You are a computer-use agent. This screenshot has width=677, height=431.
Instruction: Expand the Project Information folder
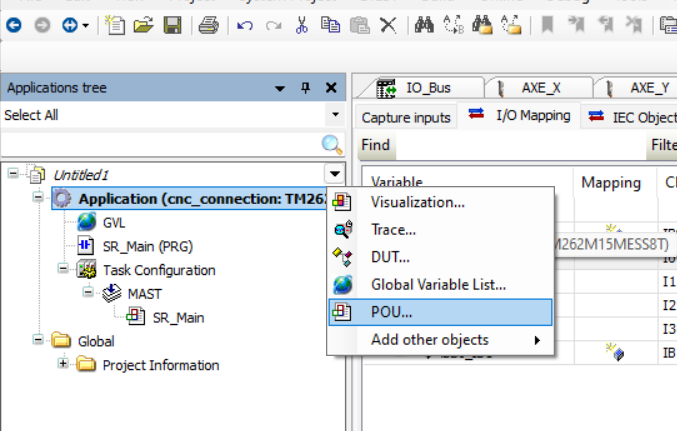pyautogui.click(x=62, y=364)
